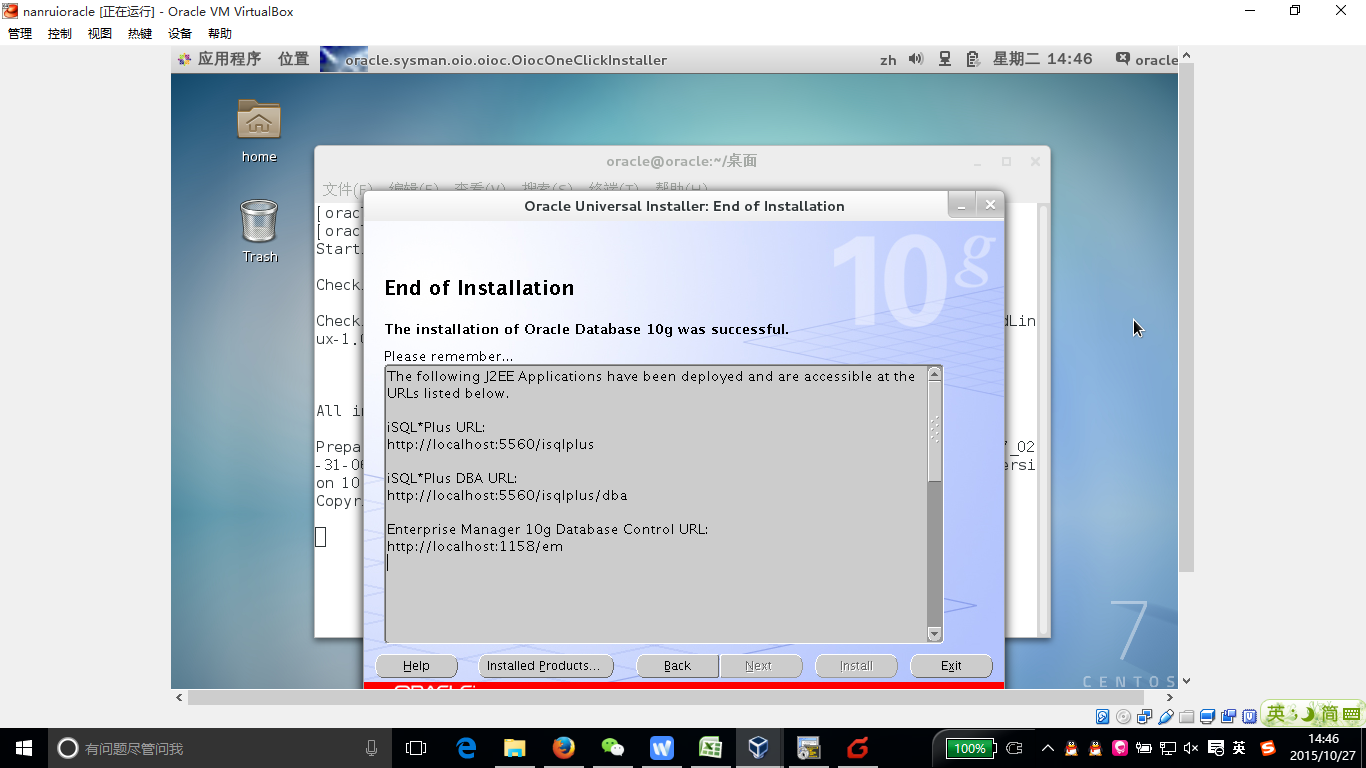The height and width of the screenshot is (768, 1366).
Task: Go Back in the Oracle installer
Action: 677,666
